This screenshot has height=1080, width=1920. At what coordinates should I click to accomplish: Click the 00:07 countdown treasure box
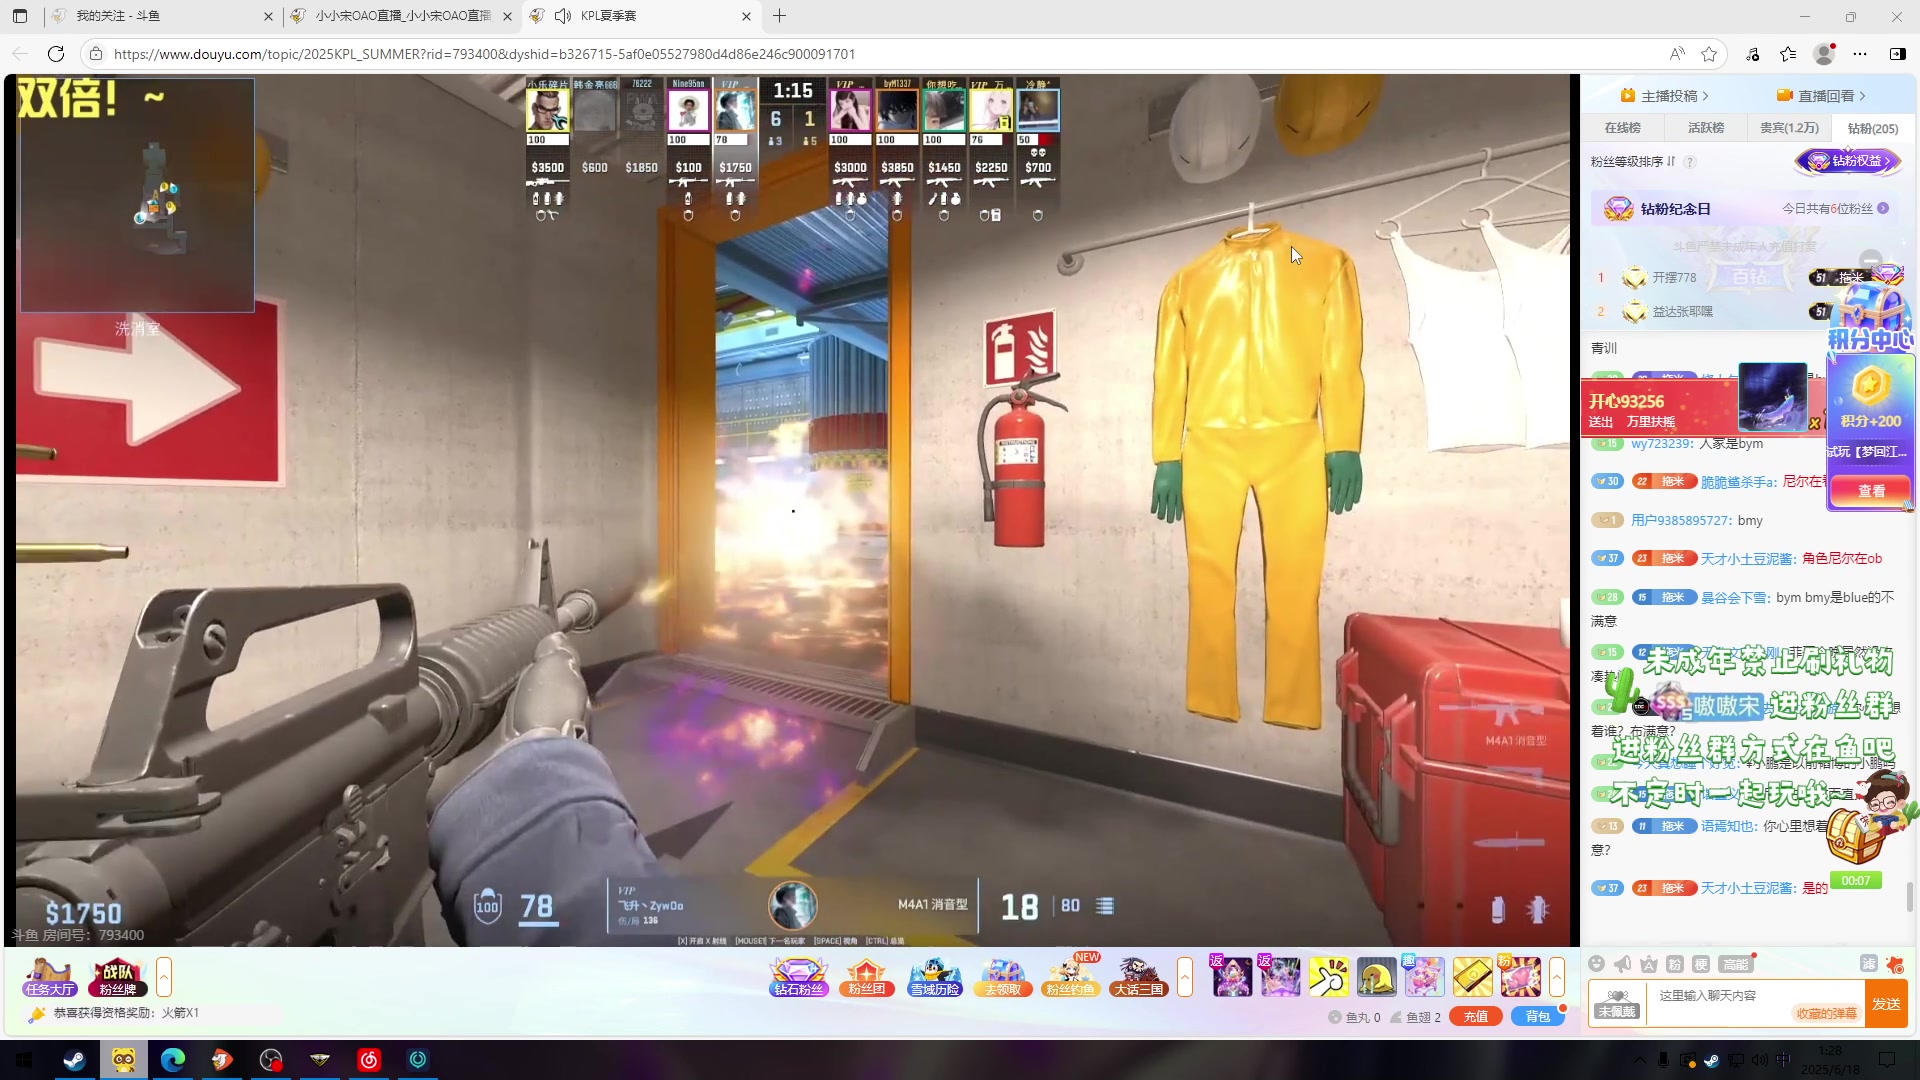tap(1856, 848)
